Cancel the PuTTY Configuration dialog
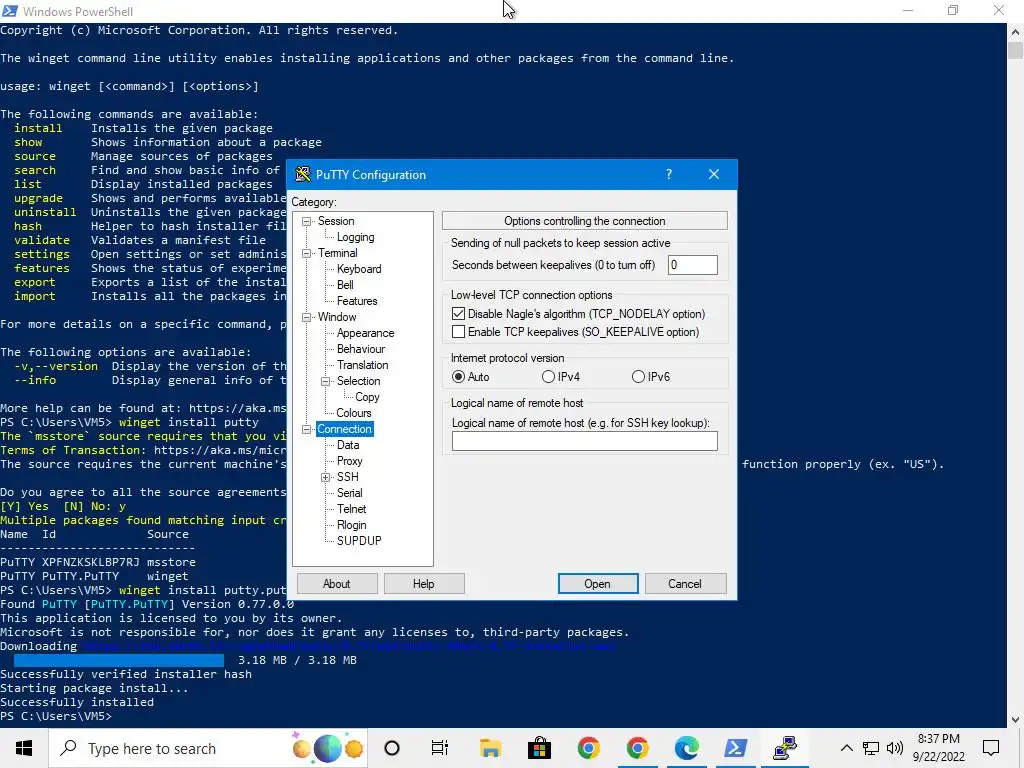 pos(685,584)
